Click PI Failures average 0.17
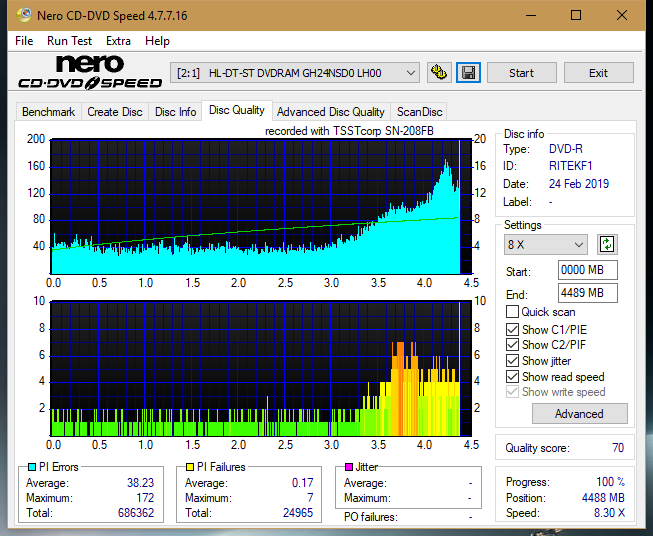This screenshot has width=653, height=536. (302, 482)
